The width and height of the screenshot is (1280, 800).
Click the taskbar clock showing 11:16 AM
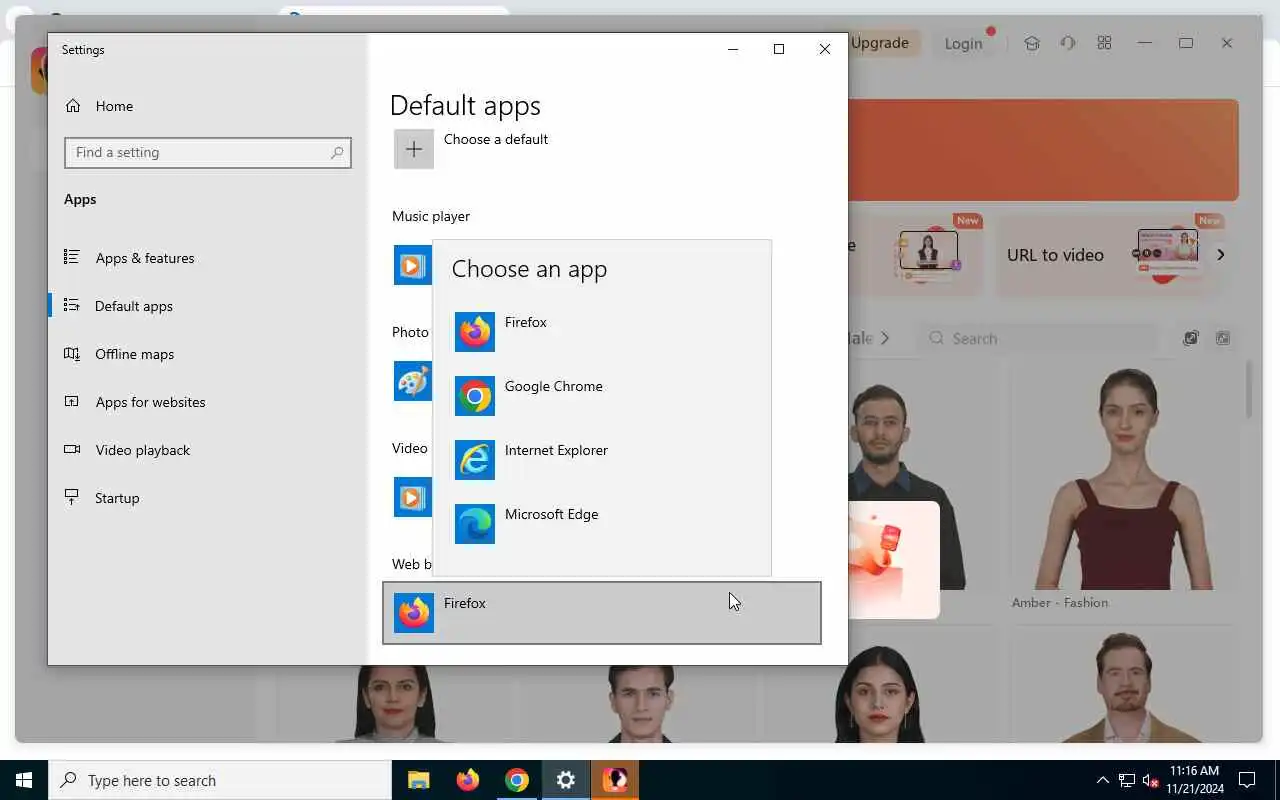click(1194, 780)
